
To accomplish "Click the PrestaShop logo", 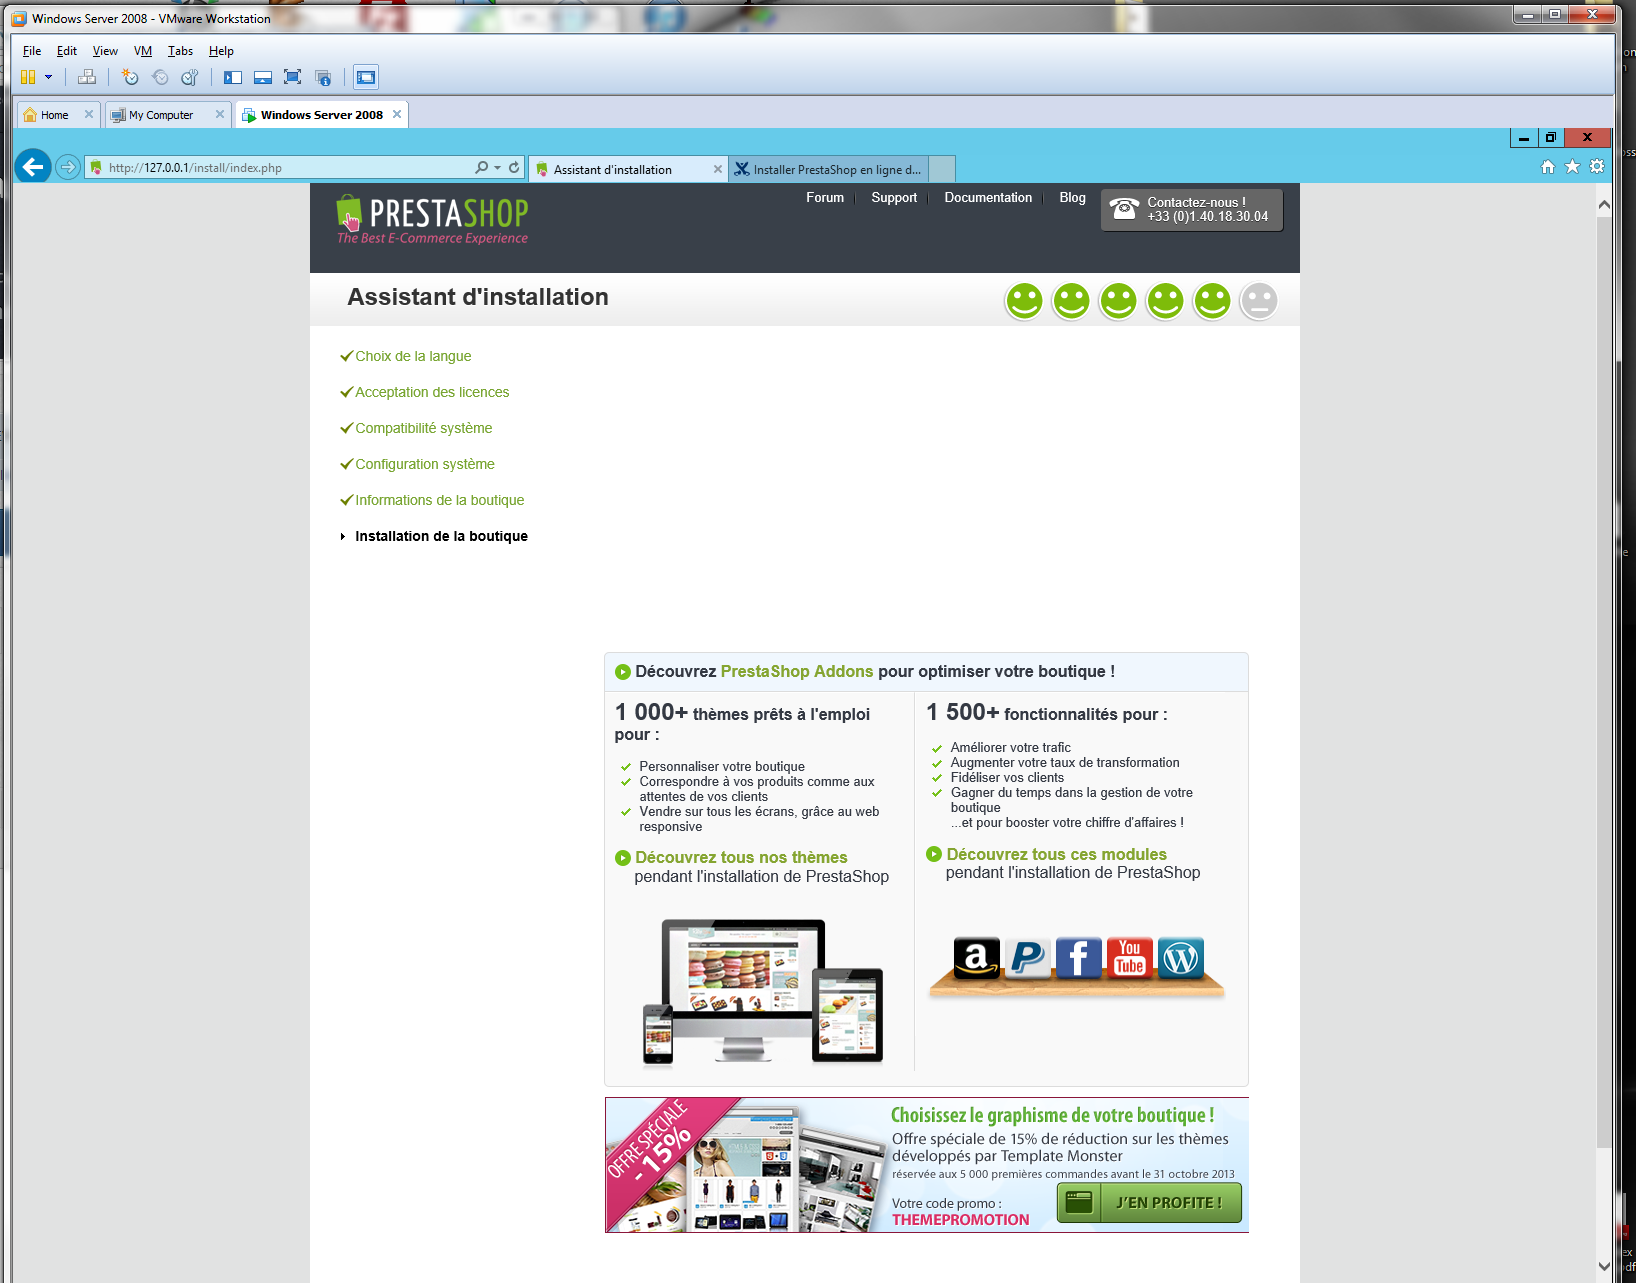I will 432,220.
